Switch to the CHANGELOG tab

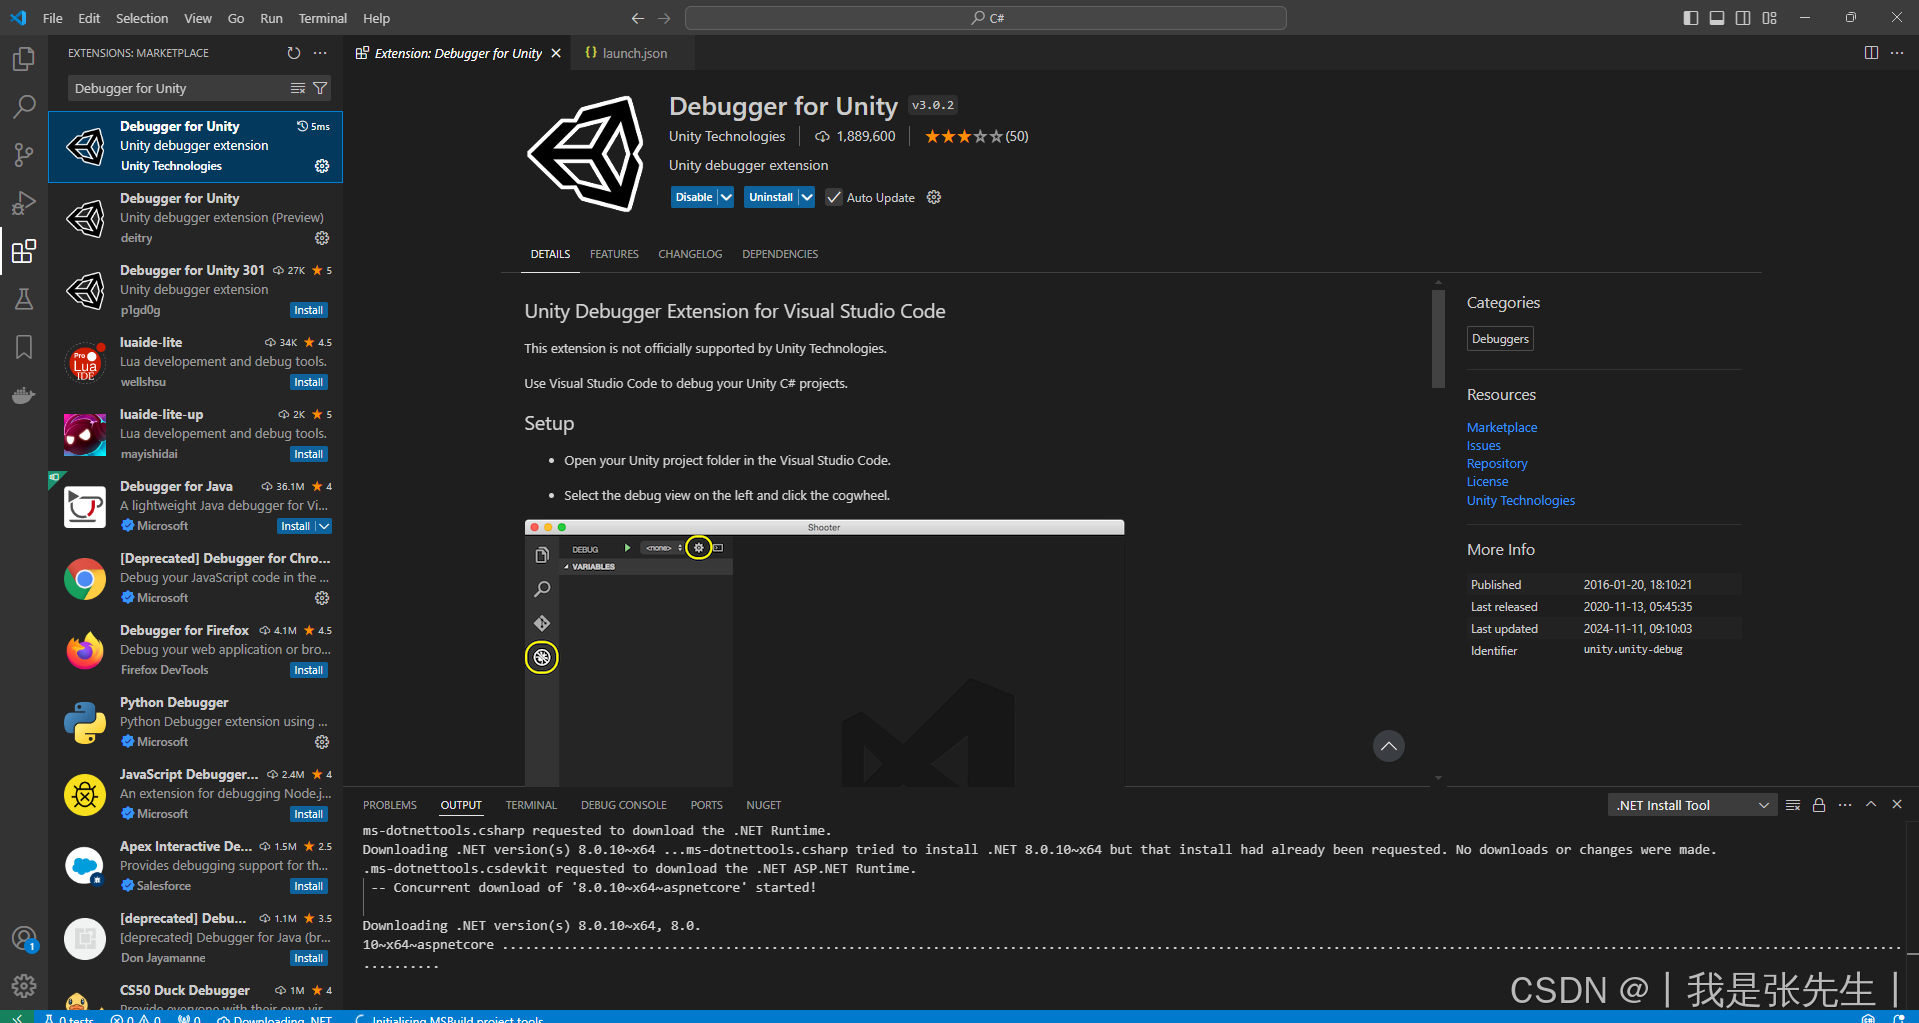pos(690,254)
